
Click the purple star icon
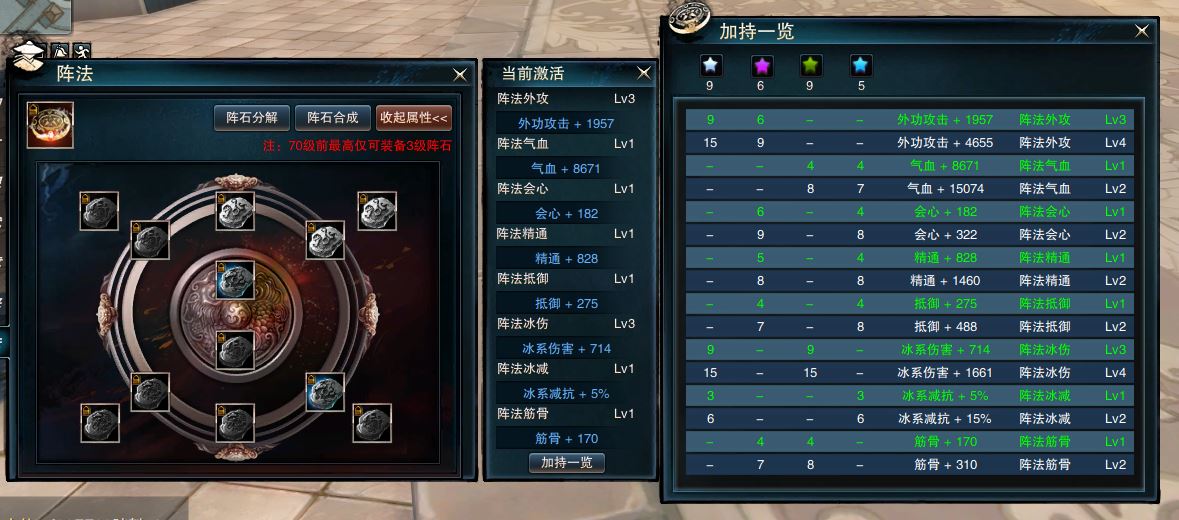(x=762, y=65)
